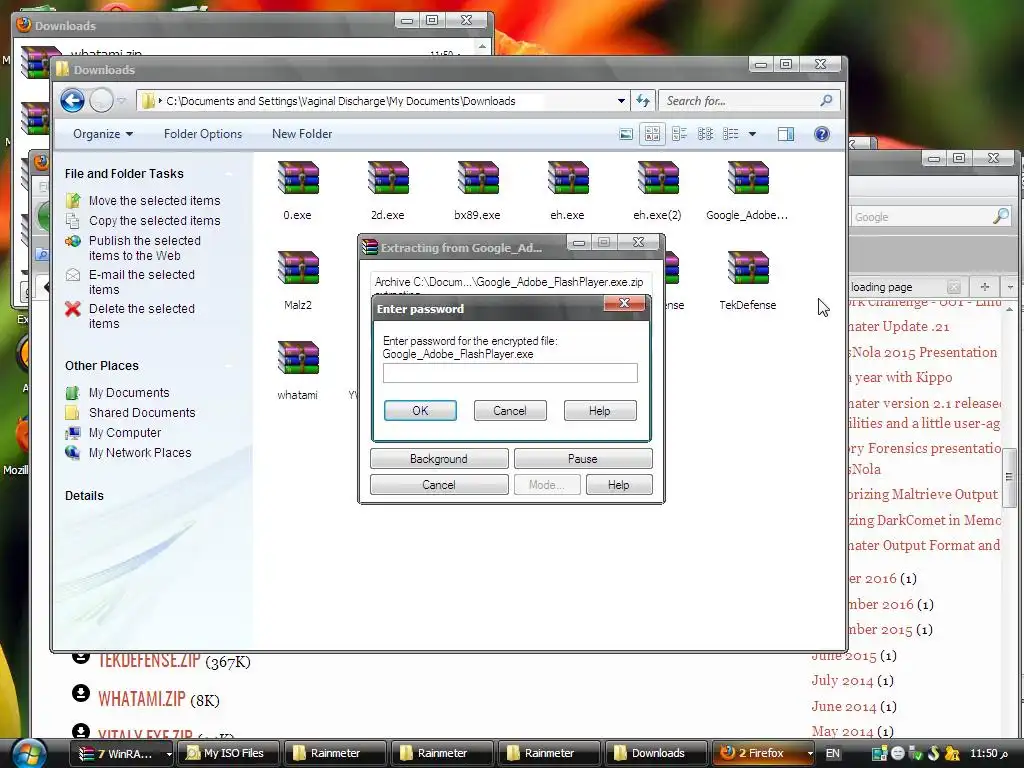Viewport: 1024px width, 768px height.
Task: Click Help in Enter password dialog
Action: tap(600, 411)
